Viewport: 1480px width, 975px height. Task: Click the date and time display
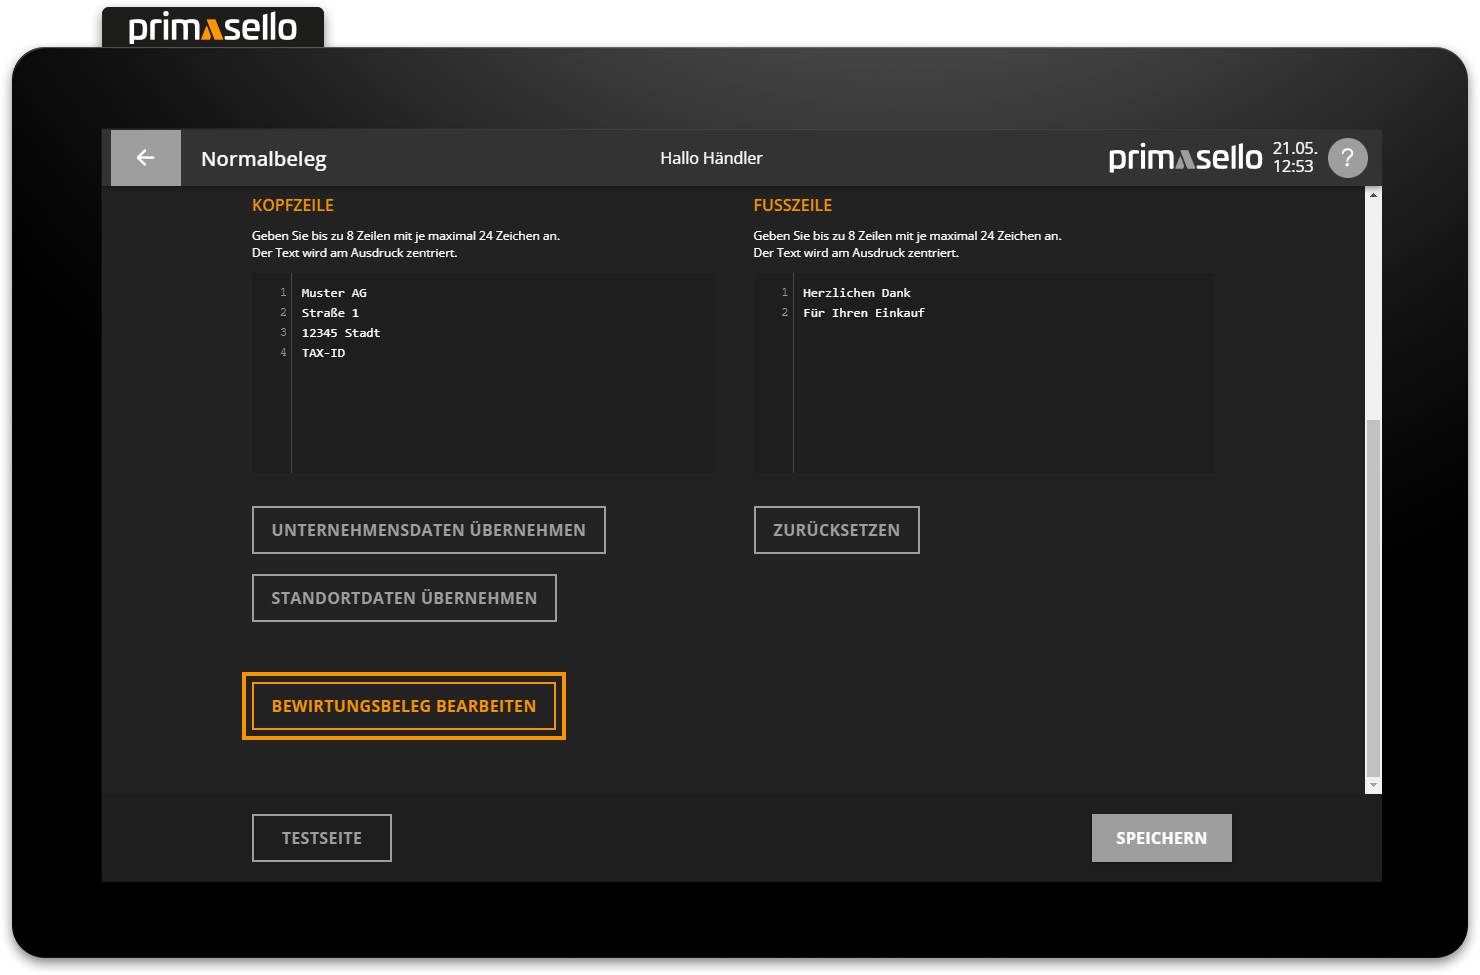pos(1294,158)
